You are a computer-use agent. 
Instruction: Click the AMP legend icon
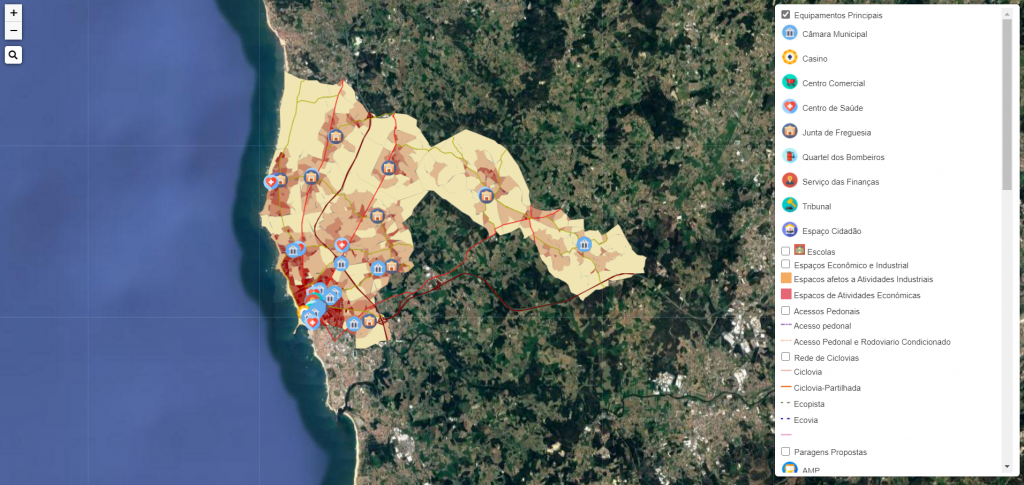[790, 468]
